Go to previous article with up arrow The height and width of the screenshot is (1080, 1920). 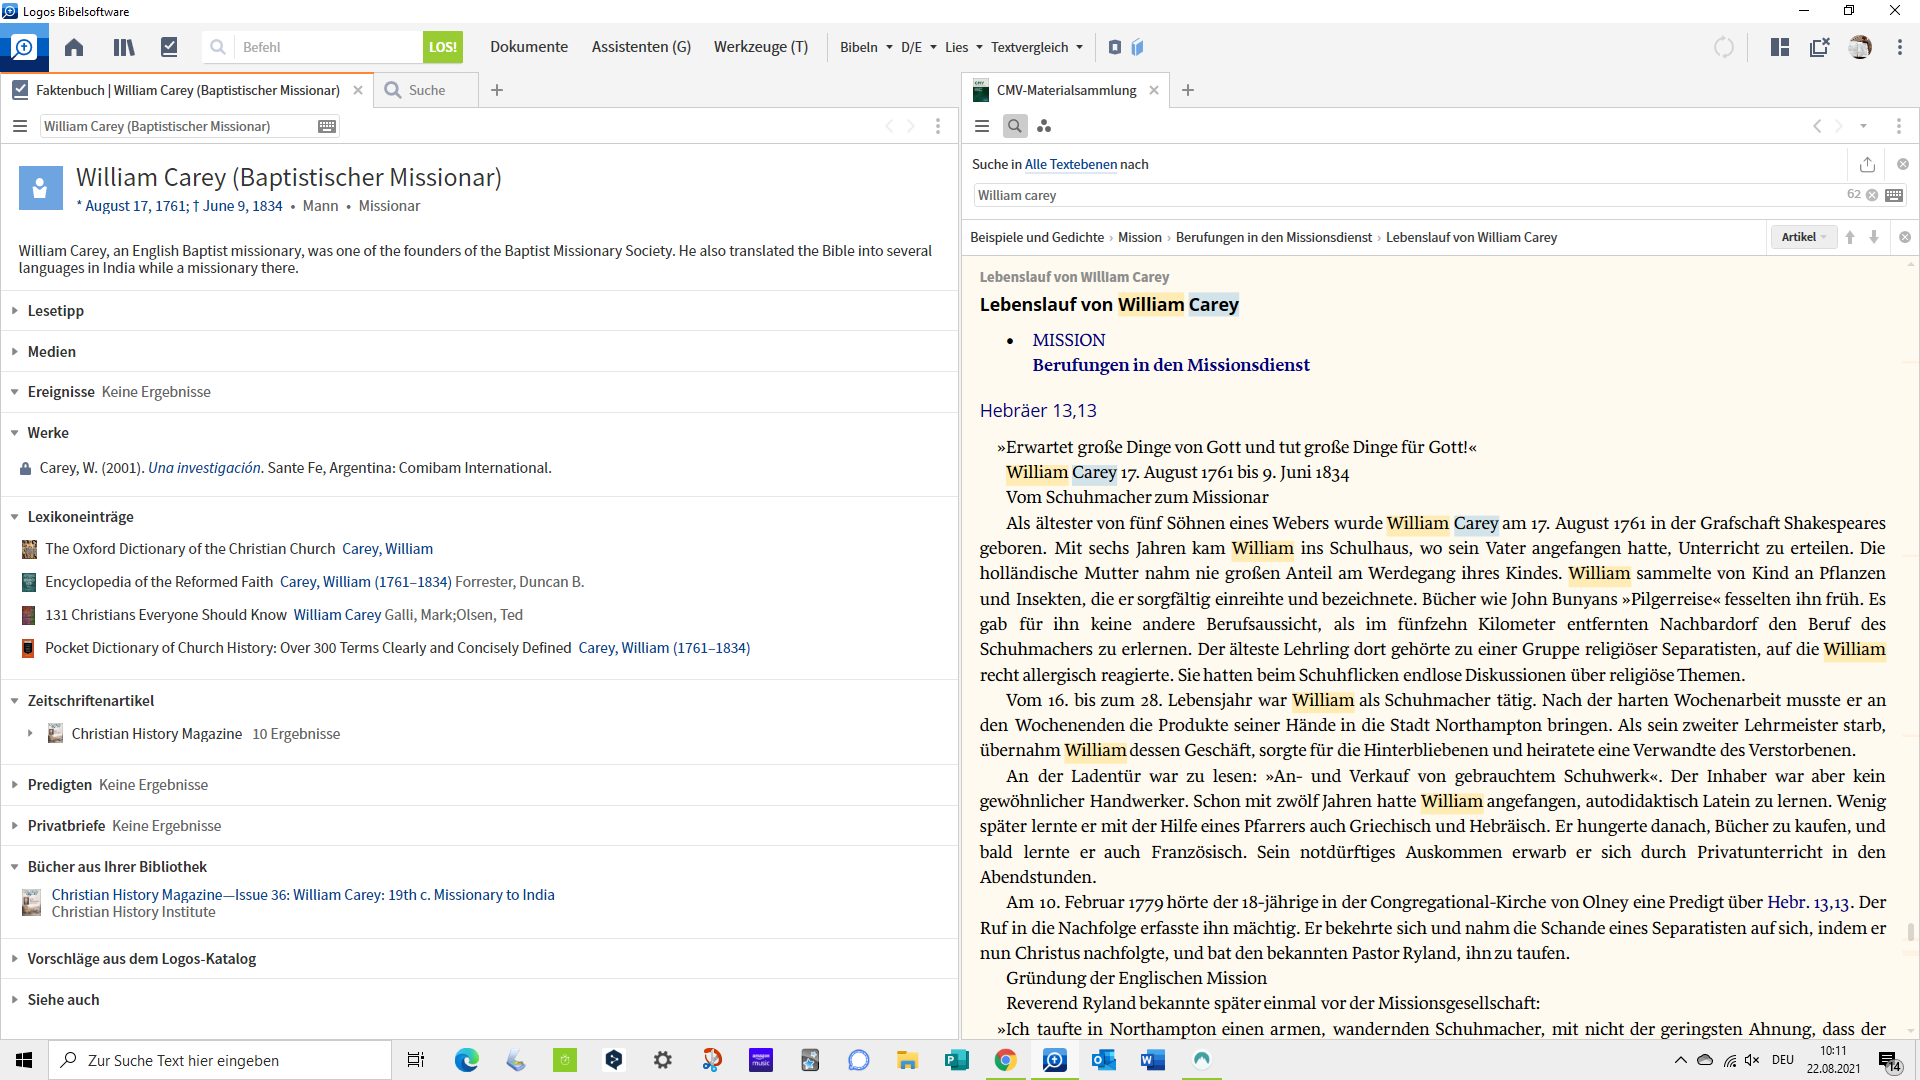(1850, 237)
